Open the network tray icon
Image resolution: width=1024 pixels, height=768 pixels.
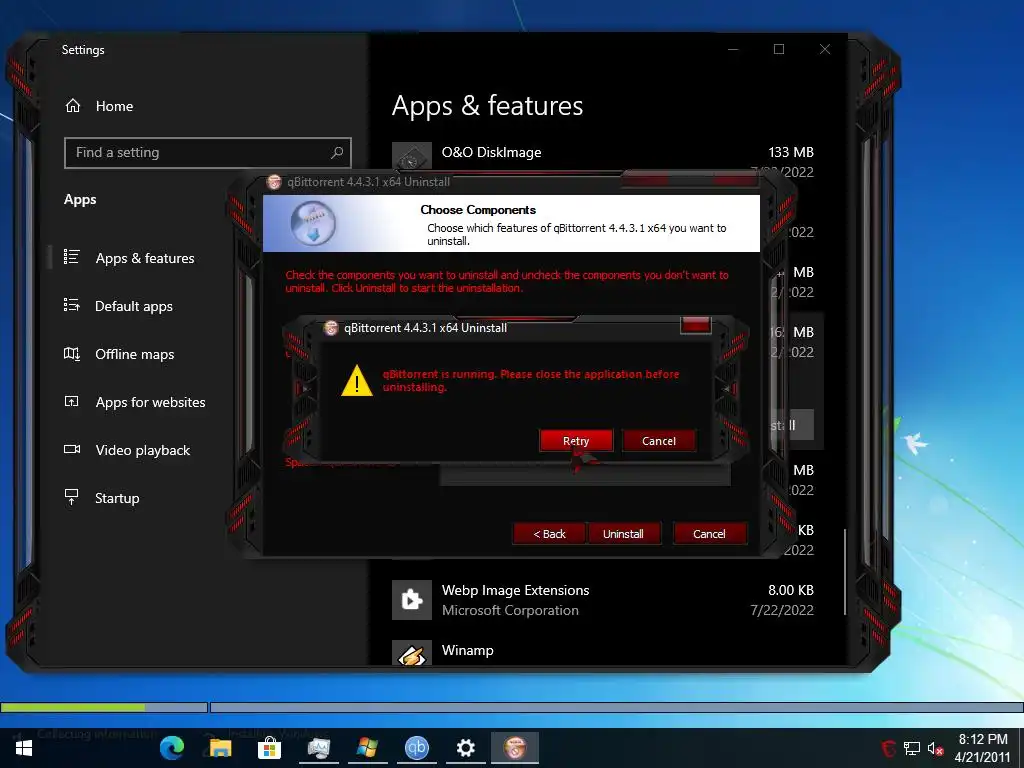(x=912, y=748)
